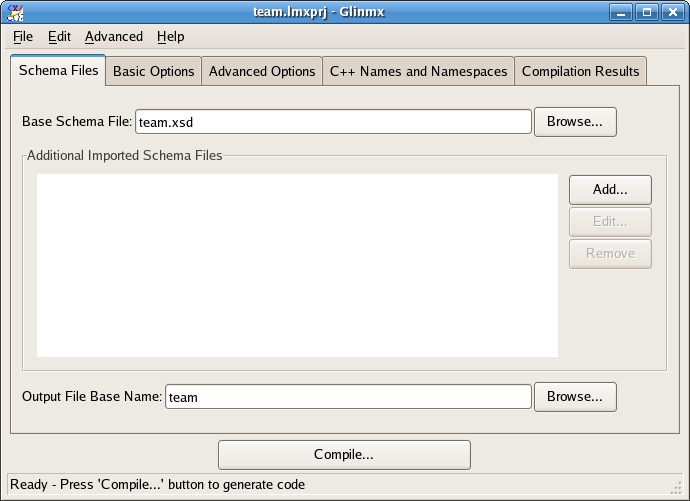
Task: Open the C++ Names and Namespaces tab
Action: pyautogui.click(x=418, y=71)
